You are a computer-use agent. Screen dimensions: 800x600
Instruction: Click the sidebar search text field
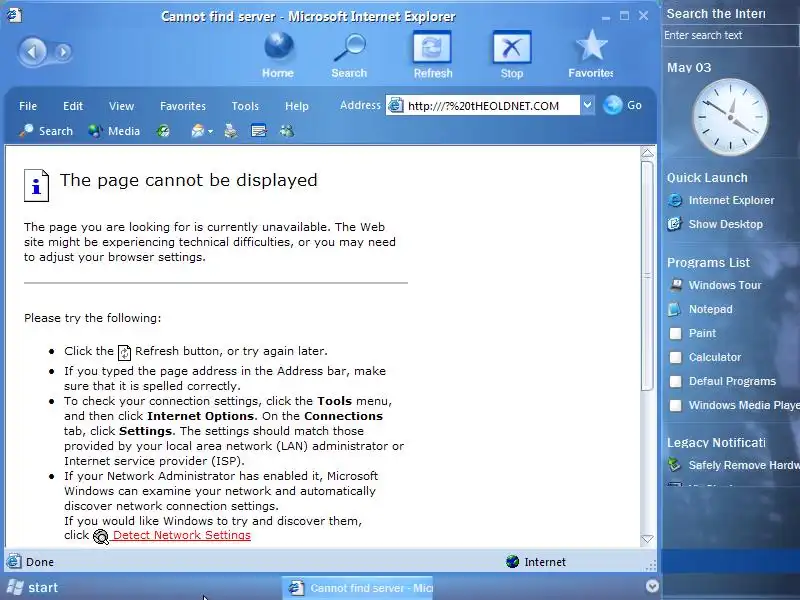[731, 35]
